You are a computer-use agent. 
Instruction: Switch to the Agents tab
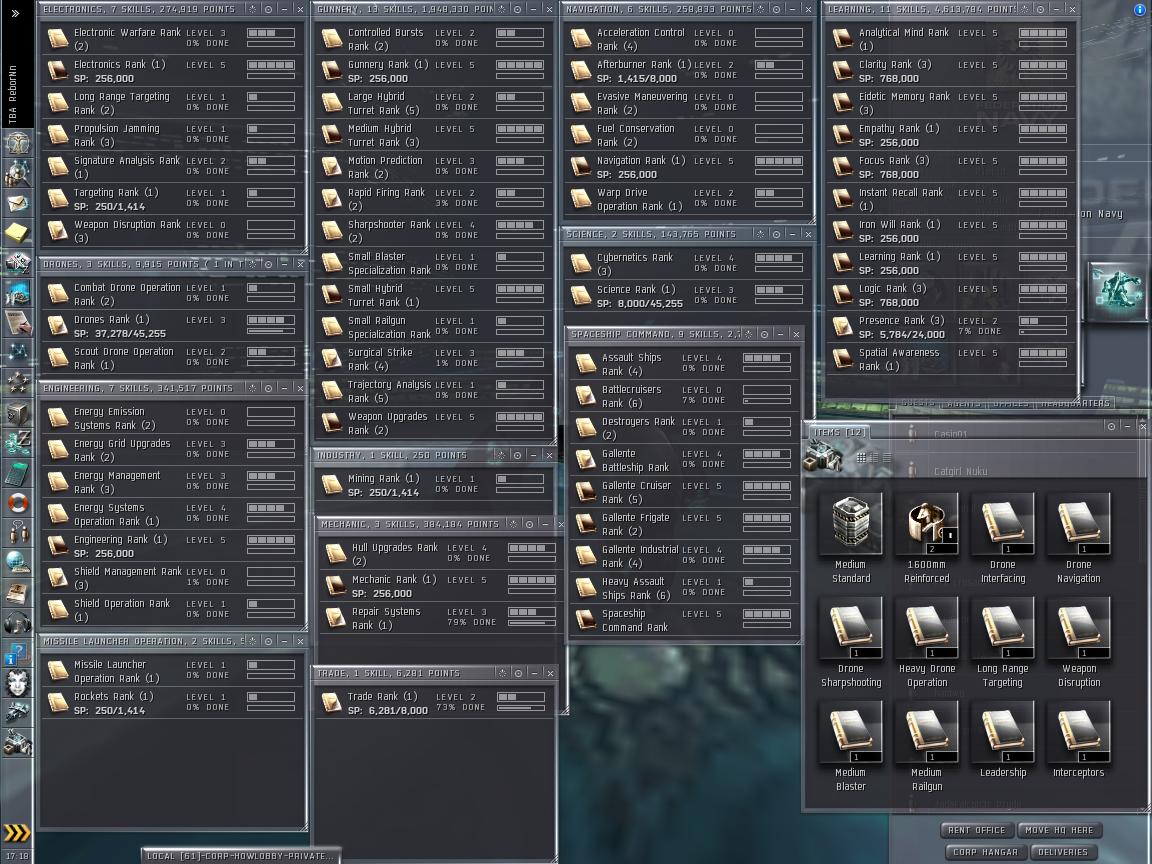point(963,403)
